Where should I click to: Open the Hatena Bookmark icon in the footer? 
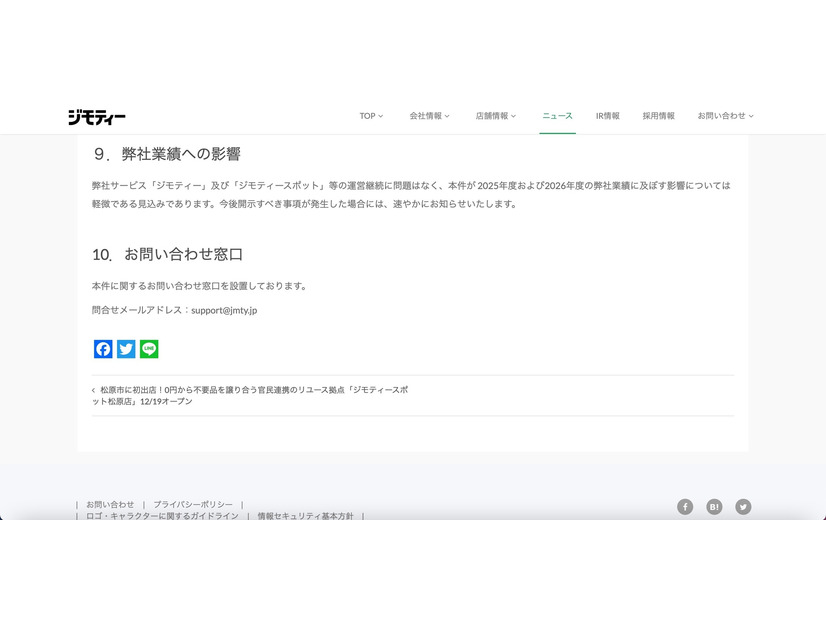tap(714, 507)
